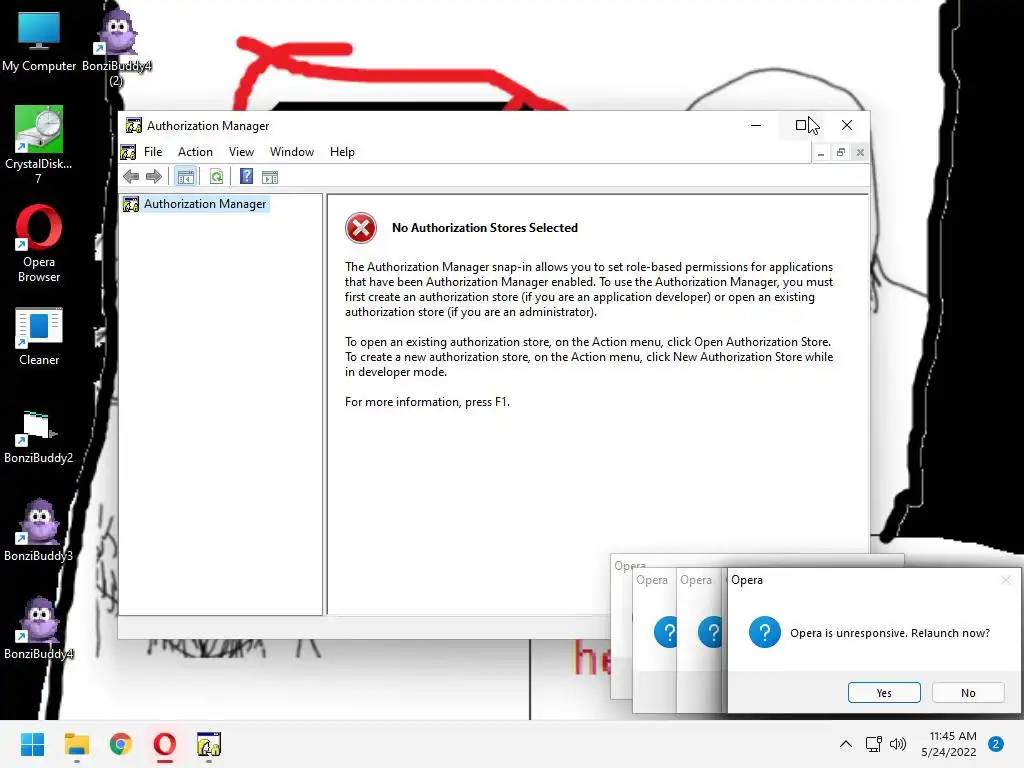Image resolution: width=1024 pixels, height=768 pixels.
Task: Click Yes to relaunch Opera
Action: (x=884, y=693)
